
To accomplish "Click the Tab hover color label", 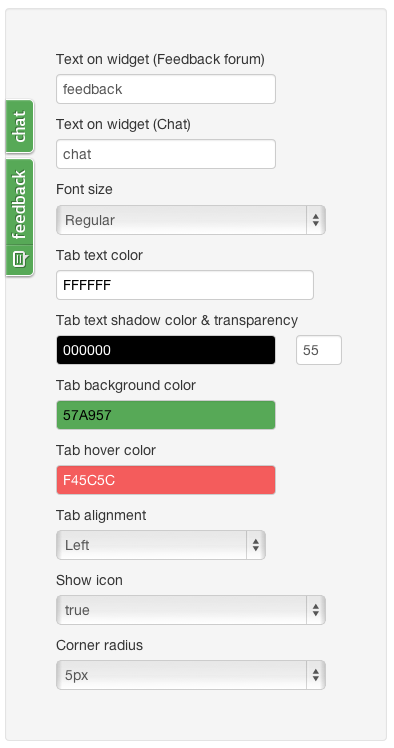I will [x=106, y=450].
